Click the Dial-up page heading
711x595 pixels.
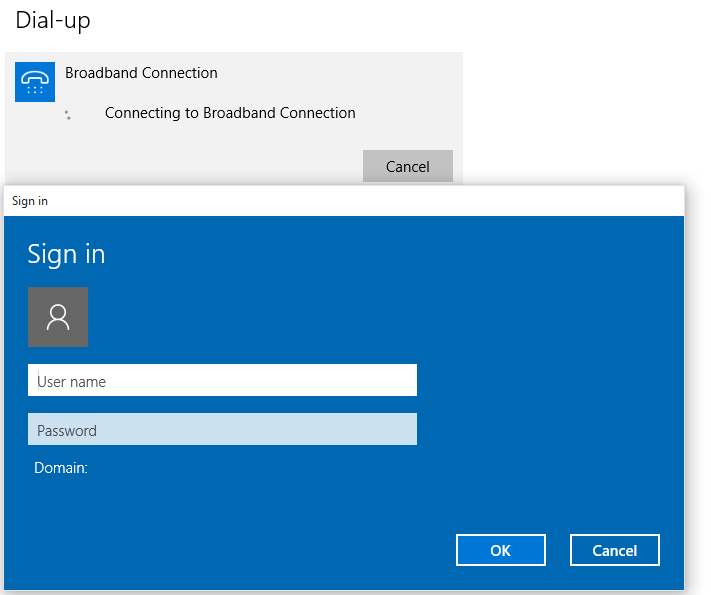pos(53,20)
